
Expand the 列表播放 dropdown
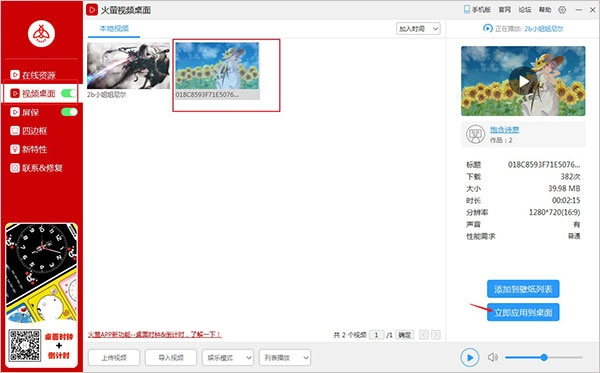tap(285, 358)
